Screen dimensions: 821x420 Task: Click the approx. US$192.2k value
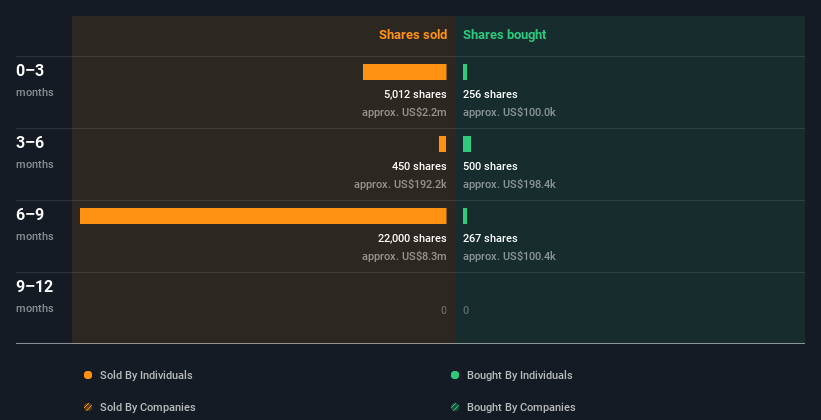pyautogui.click(x=401, y=184)
